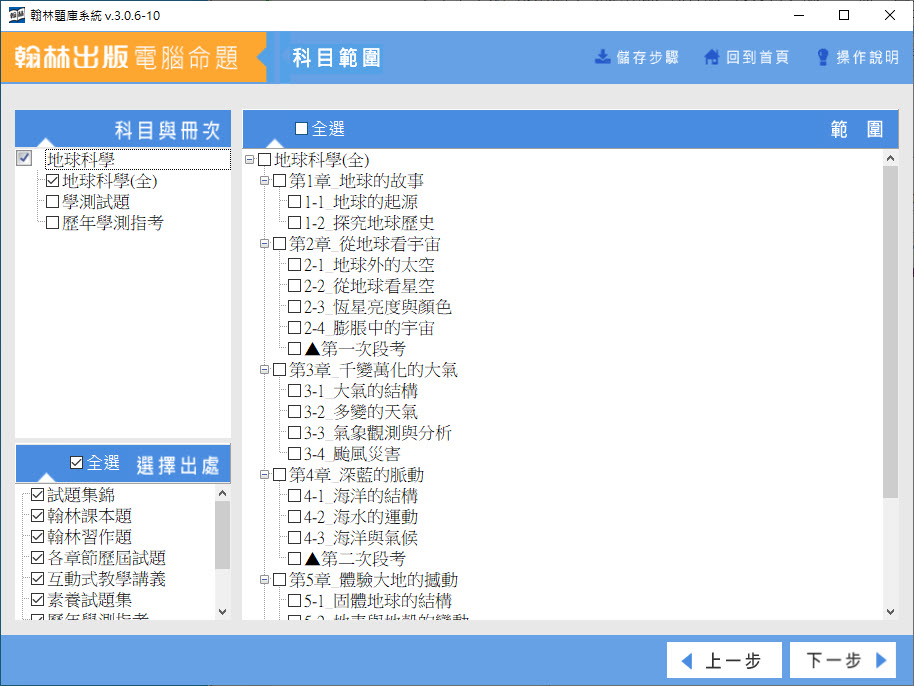The image size is (914, 686).
Task: Go back with 上一步 button
Action: (x=721, y=660)
